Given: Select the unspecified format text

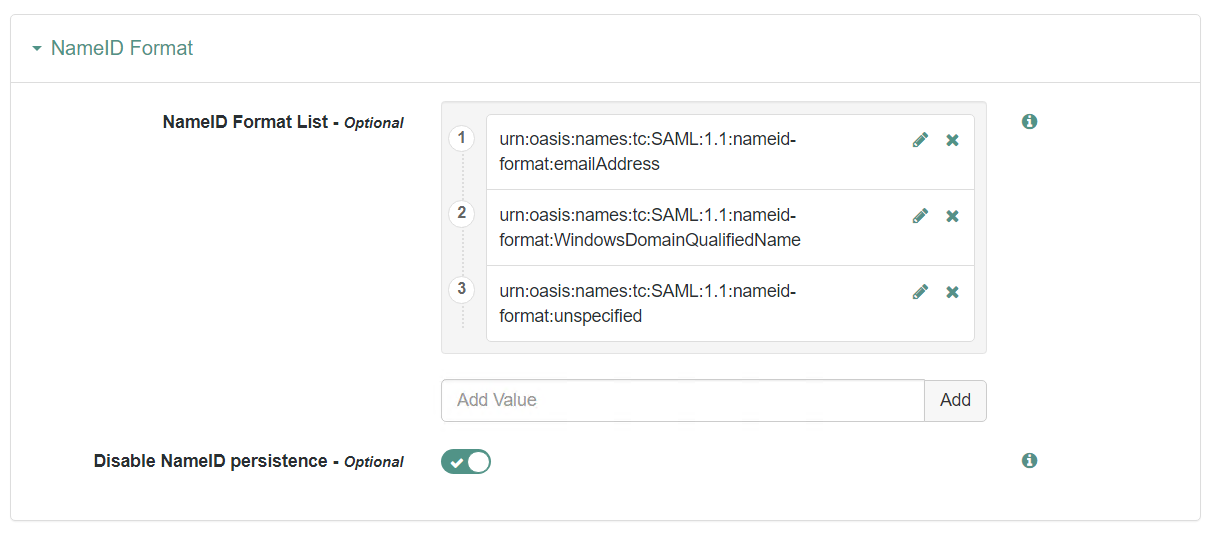Looking at the screenshot, I should [x=648, y=304].
